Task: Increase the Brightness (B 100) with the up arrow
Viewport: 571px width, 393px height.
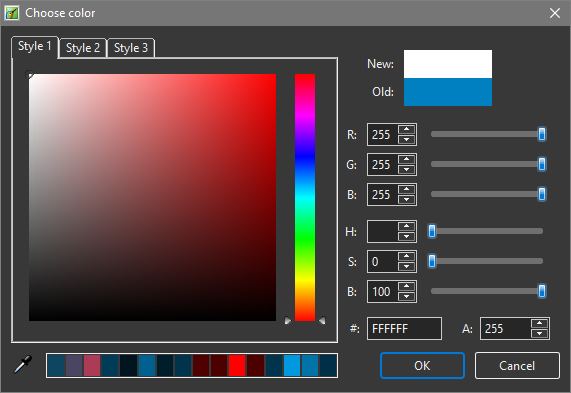Action: point(406,287)
